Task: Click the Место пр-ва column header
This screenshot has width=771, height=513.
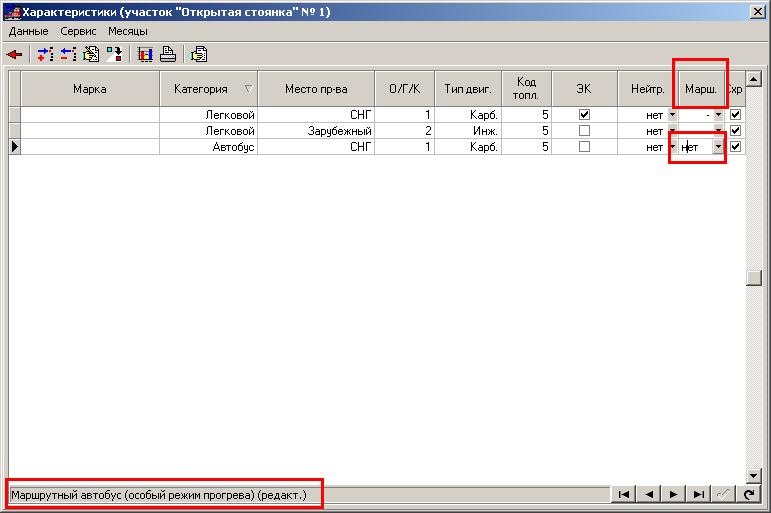Action: [316, 89]
